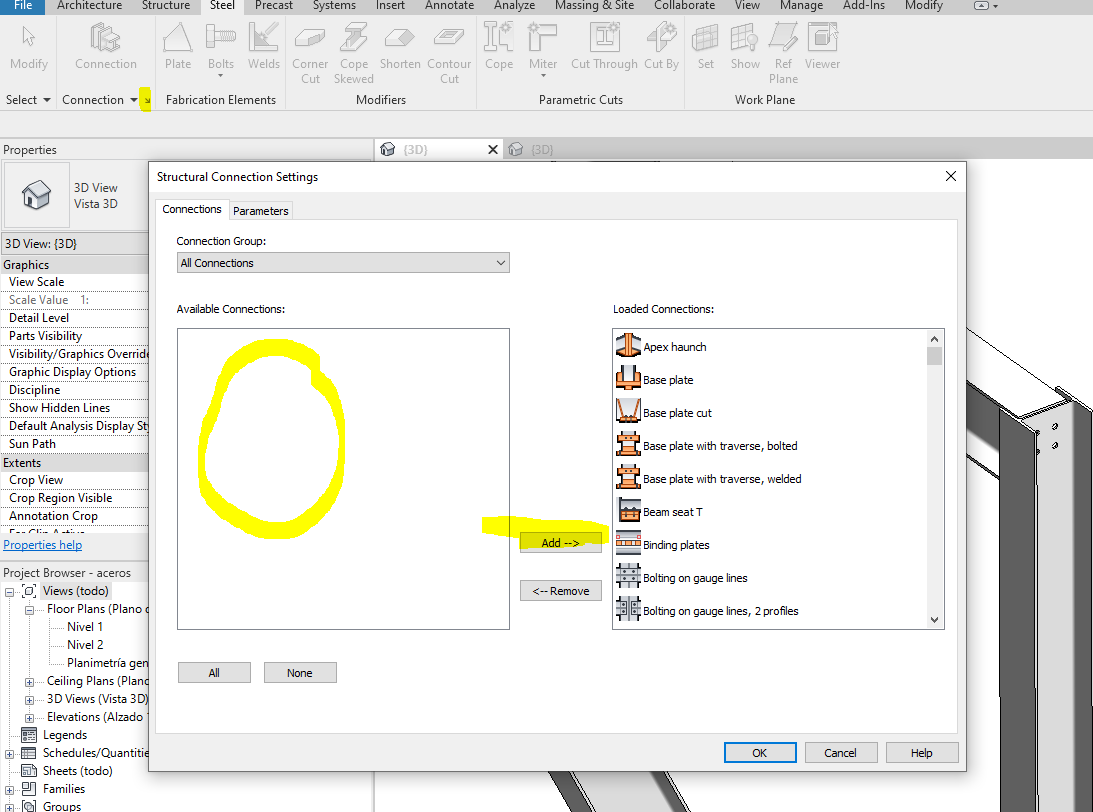Select the Binding plates connection icon

coord(628,543)
